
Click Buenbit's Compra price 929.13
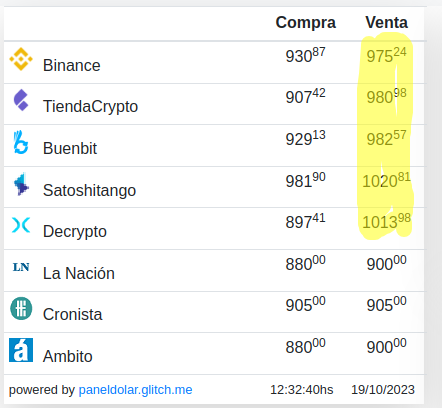pos(306,138)
